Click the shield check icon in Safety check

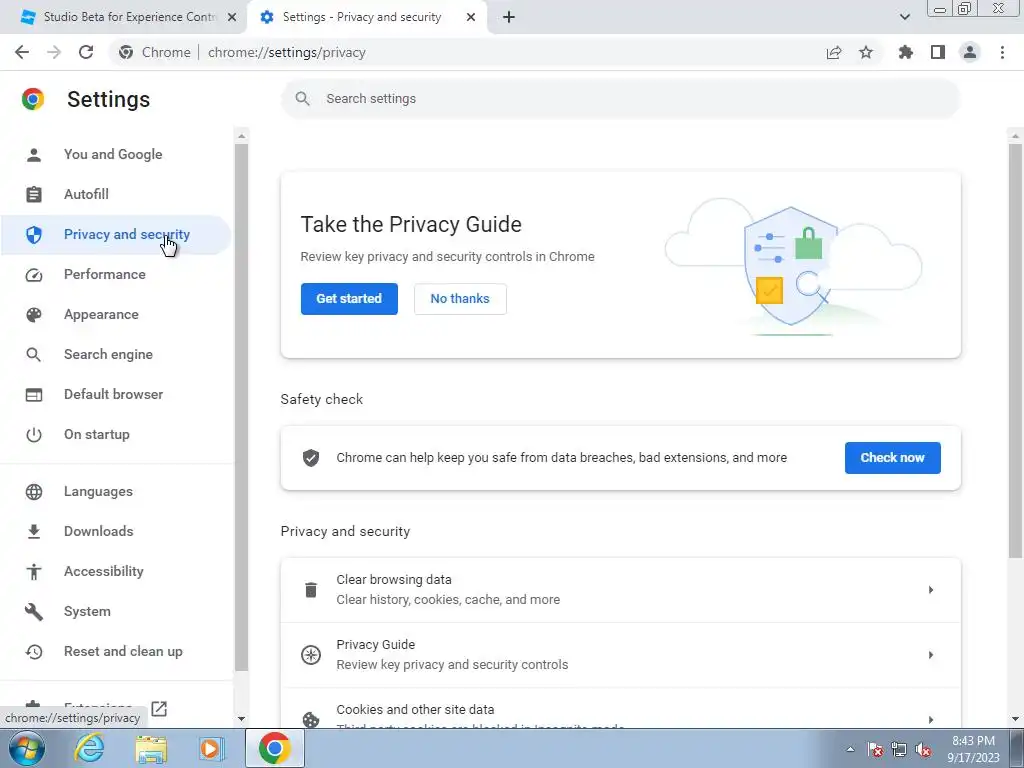(x=311, y=458)
